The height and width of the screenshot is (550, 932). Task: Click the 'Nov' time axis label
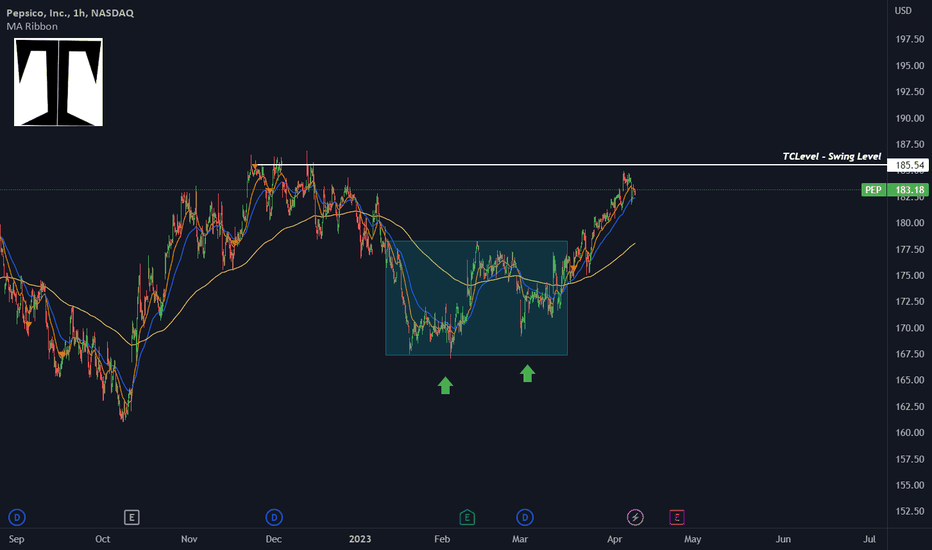coord(189,539)
